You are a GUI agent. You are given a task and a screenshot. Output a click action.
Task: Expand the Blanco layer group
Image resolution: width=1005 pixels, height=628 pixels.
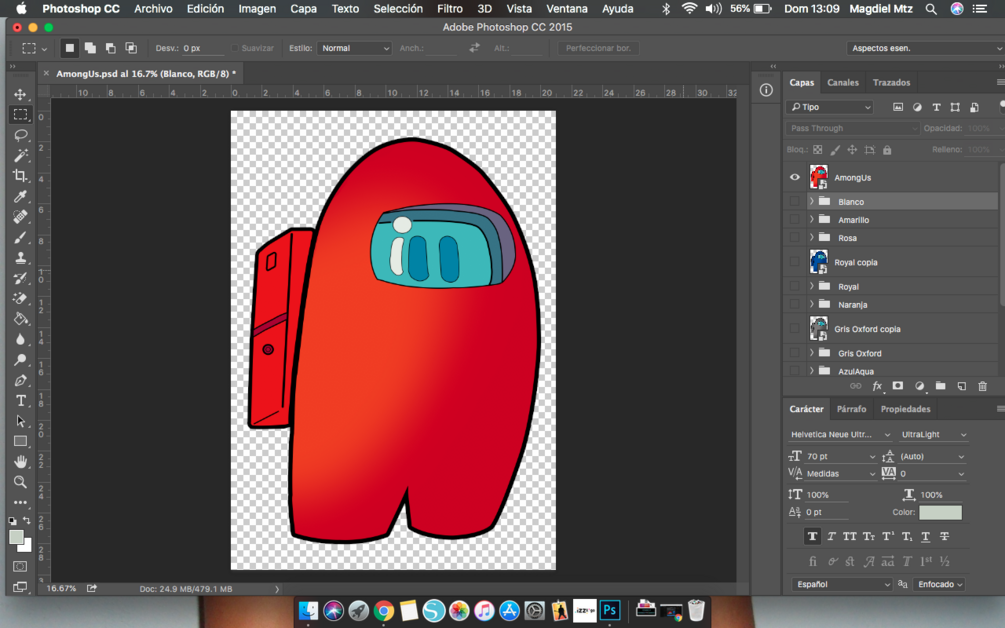(x=811, y=202)
